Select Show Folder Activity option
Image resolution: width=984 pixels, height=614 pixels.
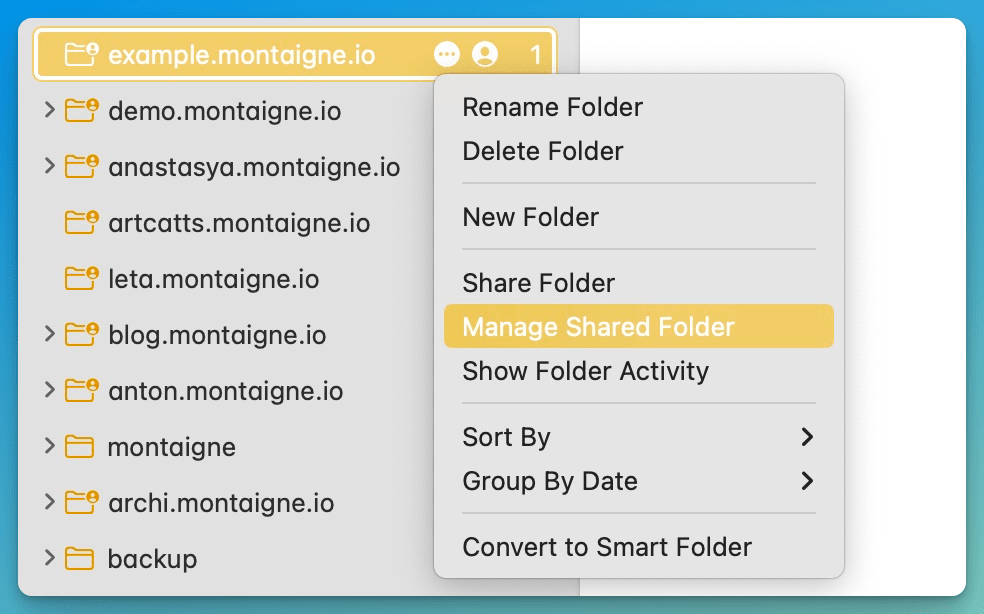point(585,371)
